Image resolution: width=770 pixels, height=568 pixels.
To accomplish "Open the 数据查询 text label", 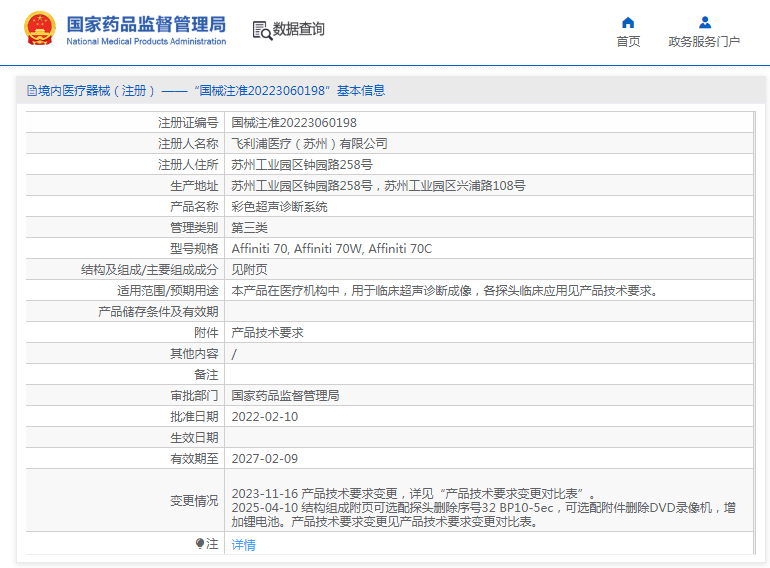I will tap(299, 30).
